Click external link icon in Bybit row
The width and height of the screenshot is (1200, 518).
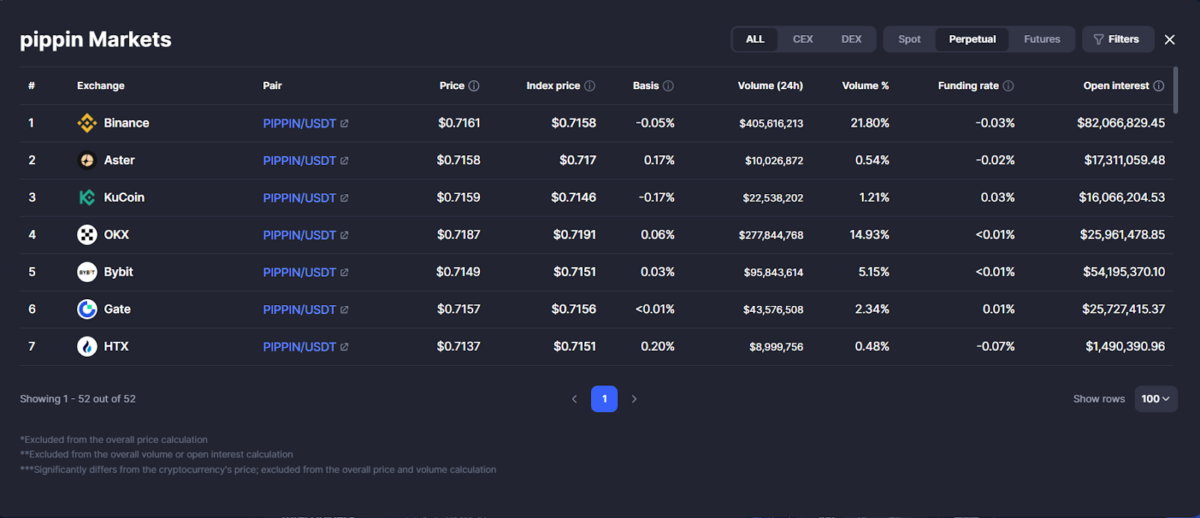tap(345, 272)
